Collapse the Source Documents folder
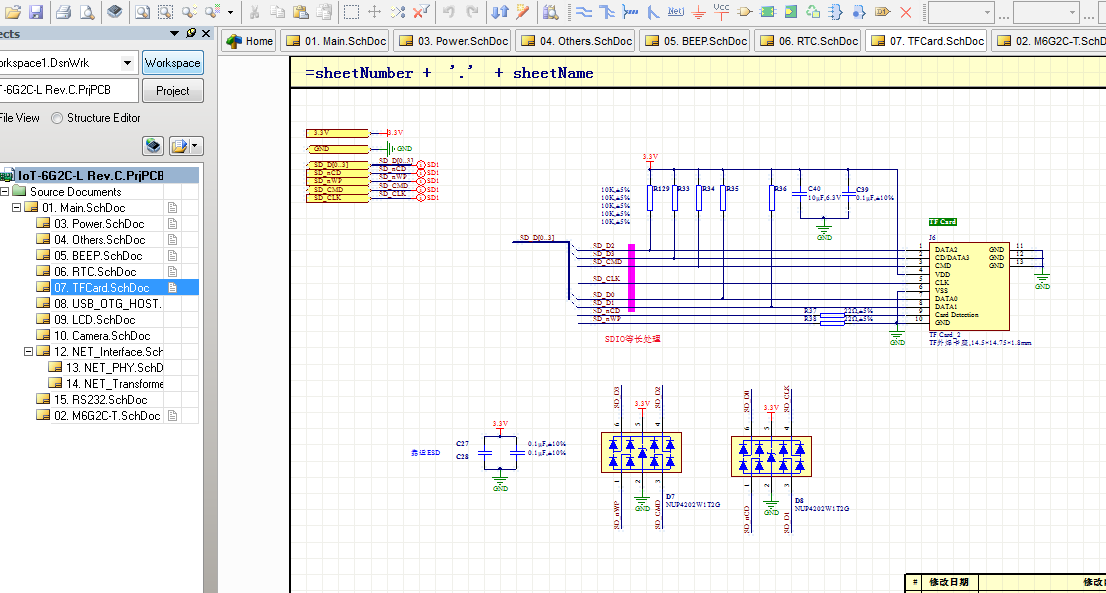Image resolution: width=1106 pixels, height=593 pixels. 4,191
